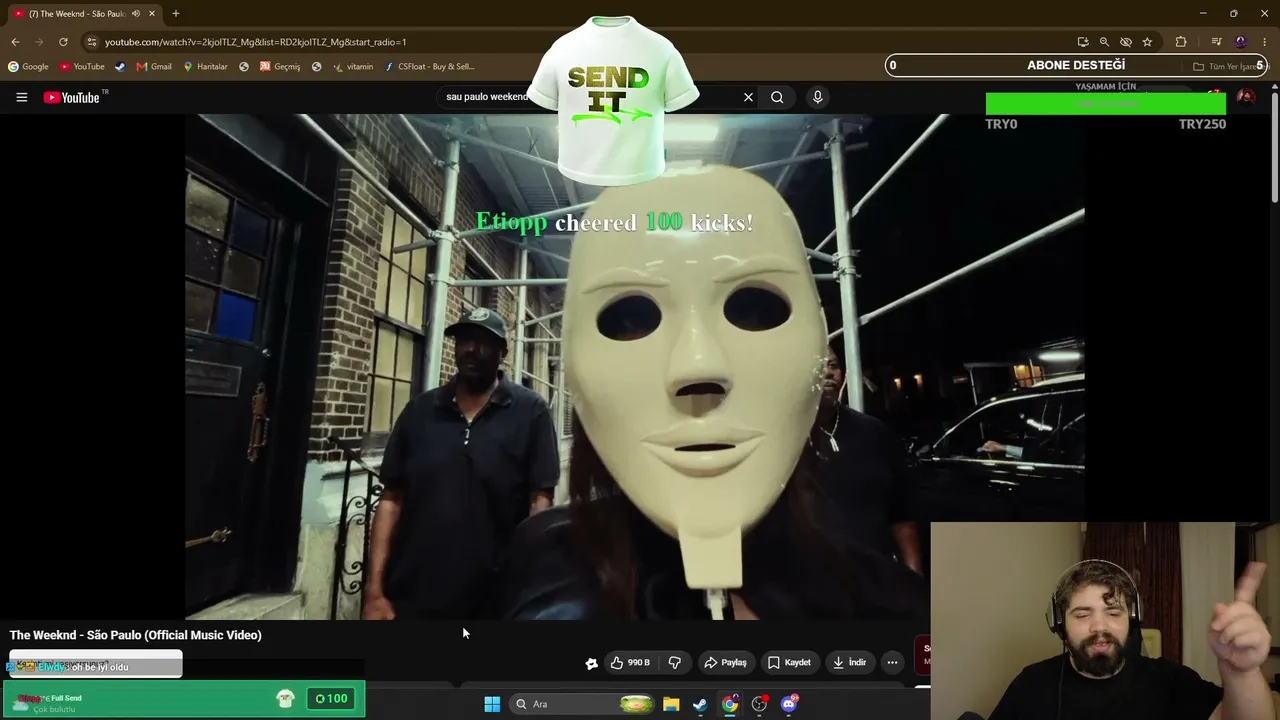Open the browser extensions puzzle icon
1280x720 pixels.
tap(1181, 42)
